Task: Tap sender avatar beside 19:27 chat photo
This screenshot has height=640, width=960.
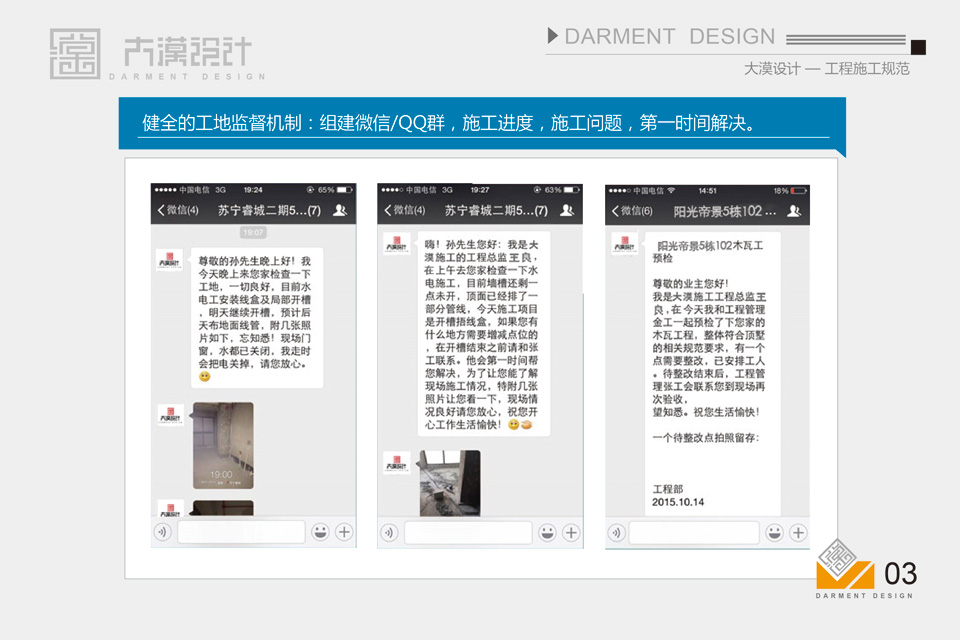Action: 396,462
